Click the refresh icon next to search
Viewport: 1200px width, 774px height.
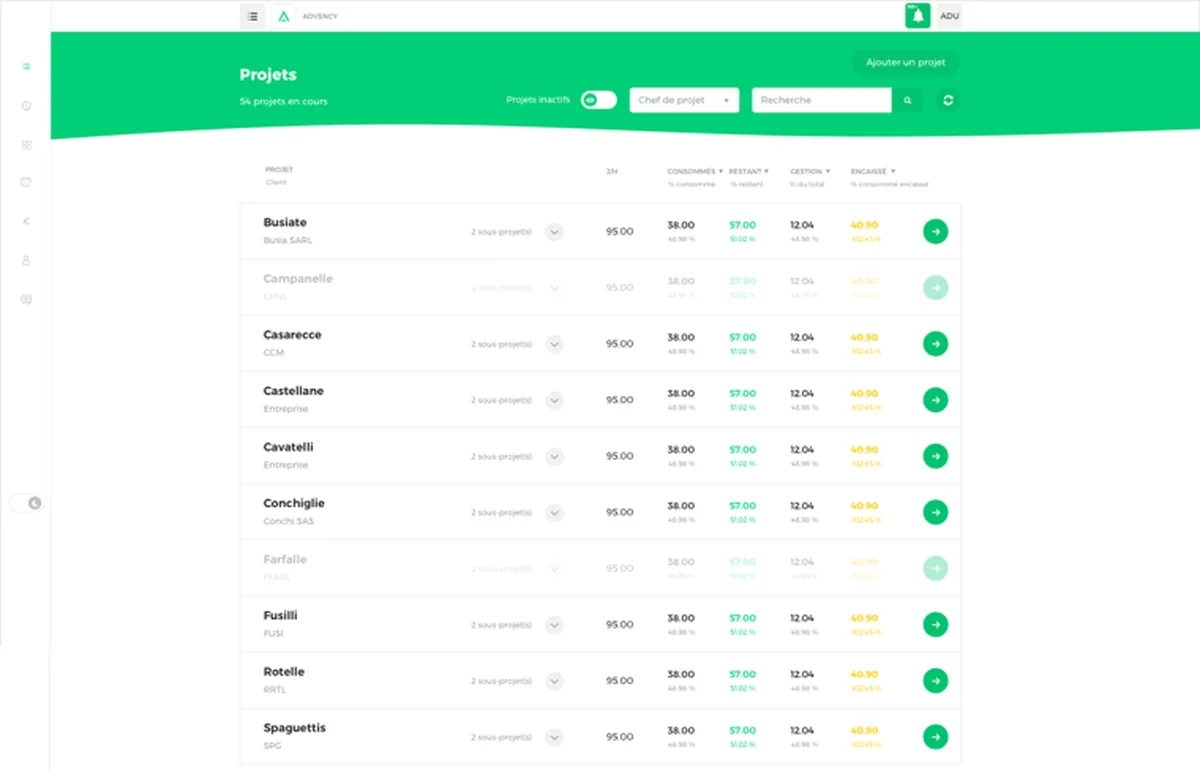click(x=948, y=100)
